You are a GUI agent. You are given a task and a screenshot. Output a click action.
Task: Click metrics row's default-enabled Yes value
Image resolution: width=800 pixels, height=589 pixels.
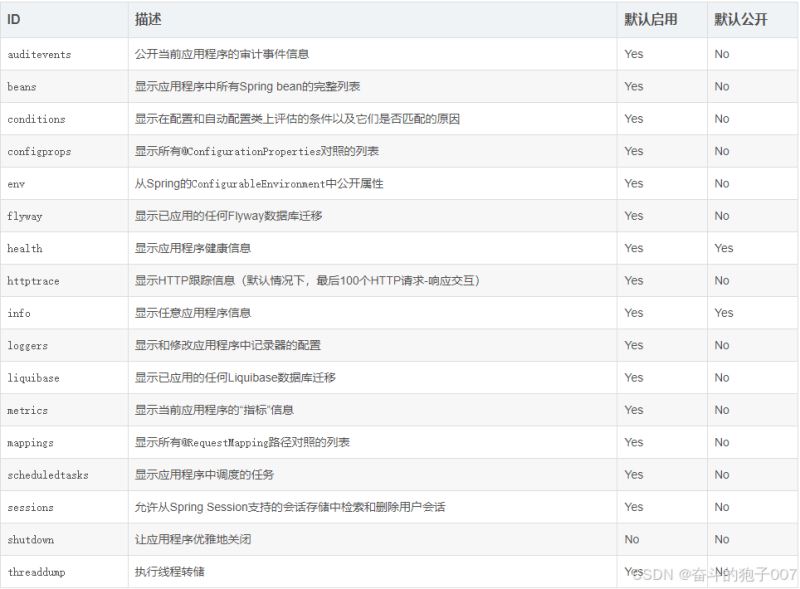(634, 410)
